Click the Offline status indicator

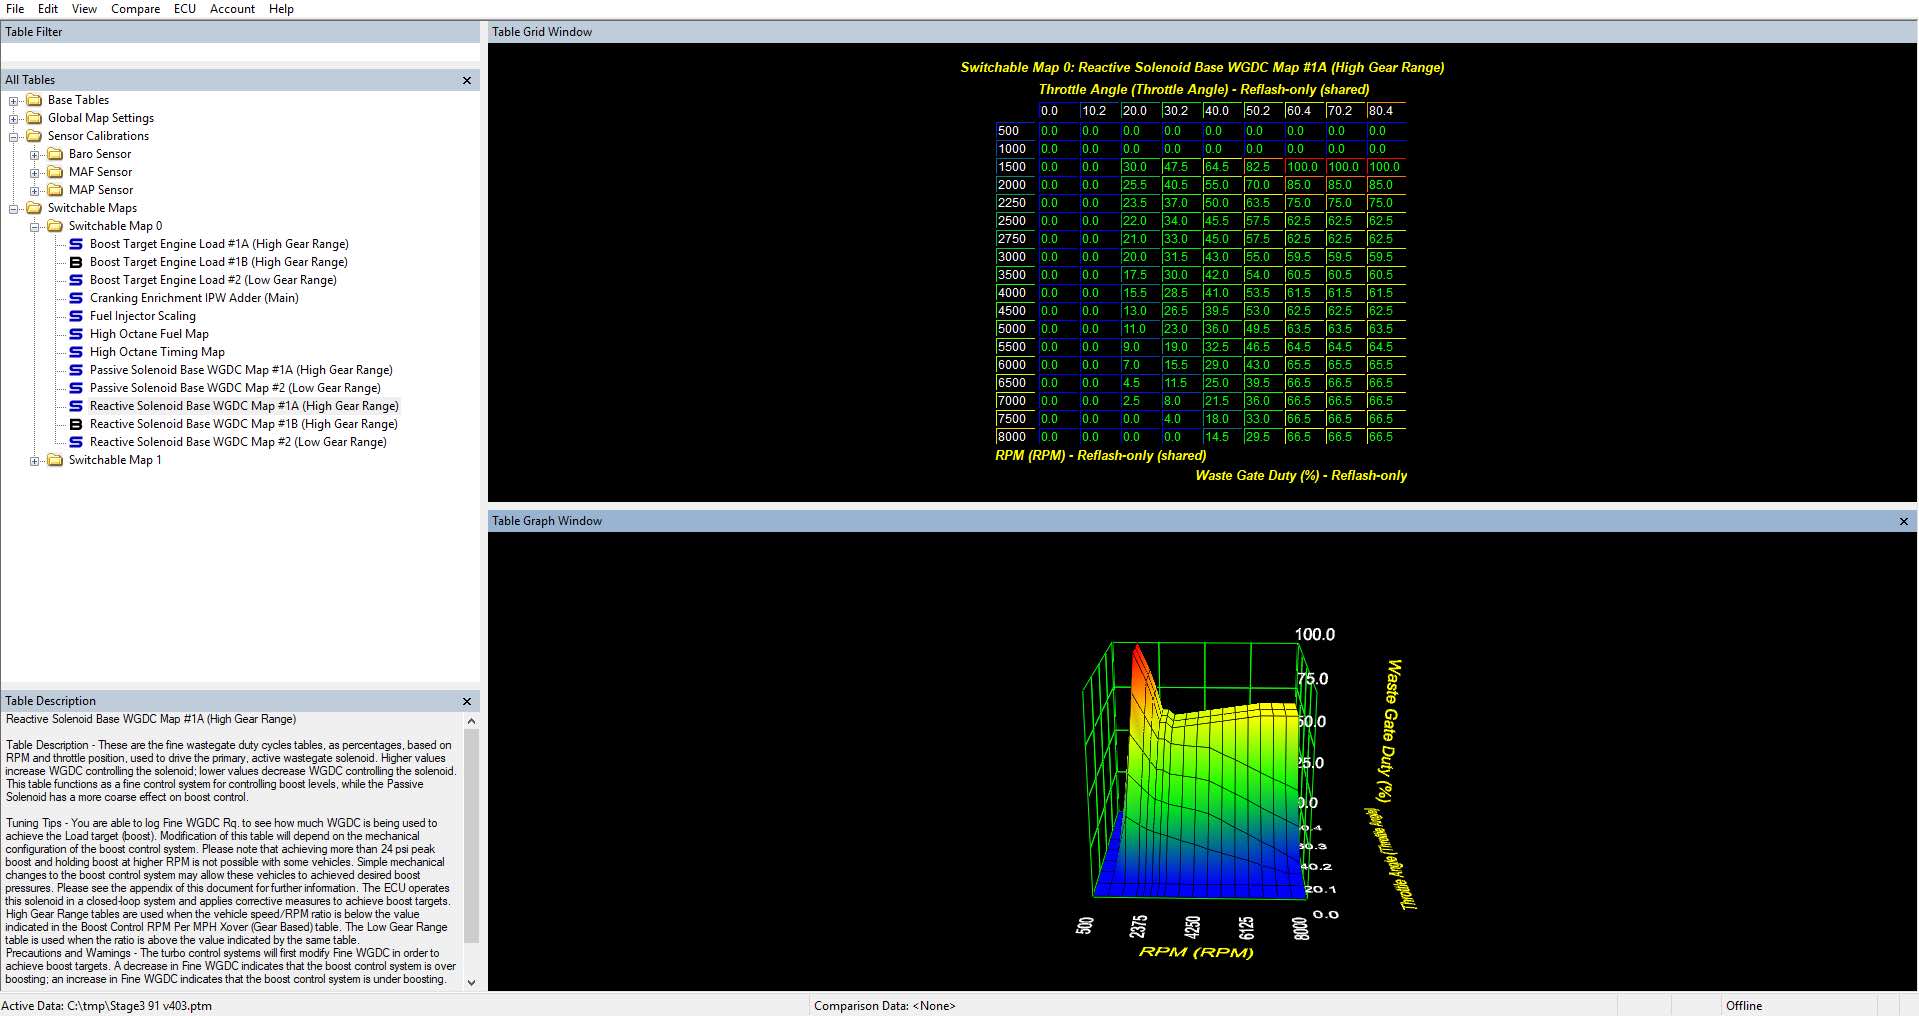pos(1744,1006)
